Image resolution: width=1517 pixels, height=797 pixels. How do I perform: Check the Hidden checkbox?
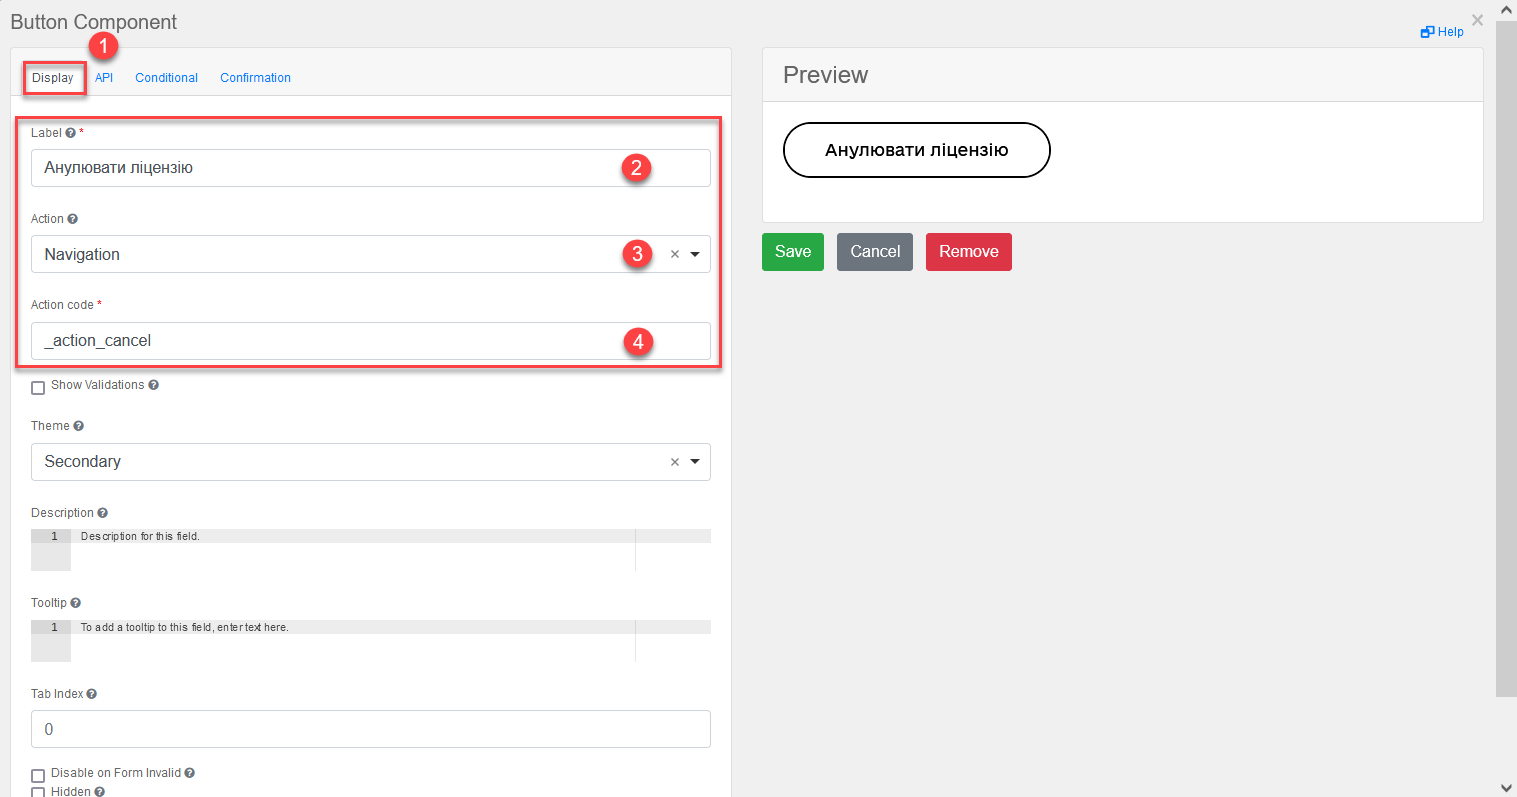click(38, 791)
